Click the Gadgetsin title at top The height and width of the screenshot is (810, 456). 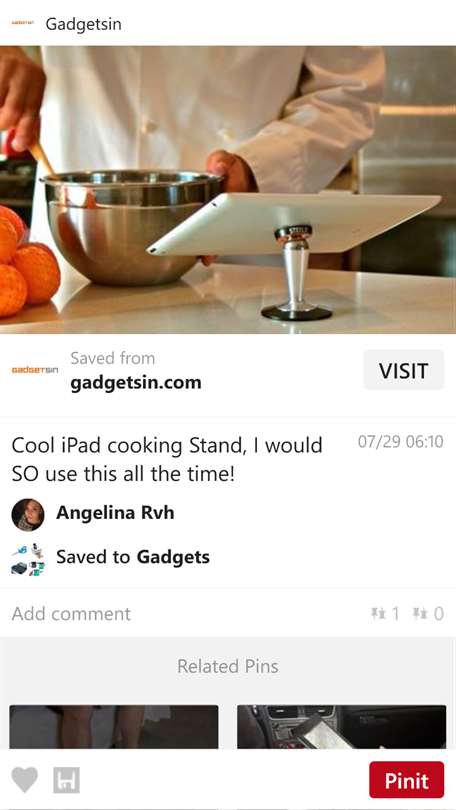(84, 24)
